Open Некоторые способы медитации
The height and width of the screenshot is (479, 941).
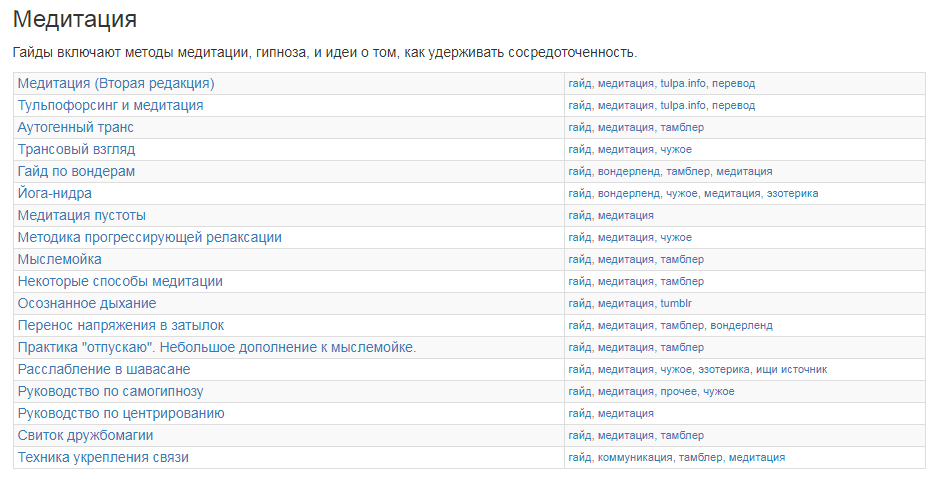click(x=120, y=282)
